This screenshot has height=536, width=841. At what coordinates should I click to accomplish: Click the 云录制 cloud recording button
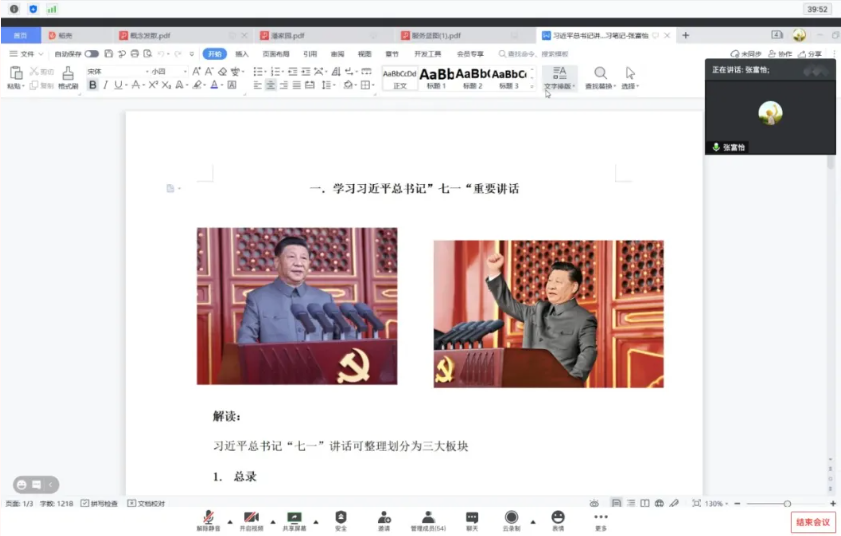pyautogui.click(x=511, y=520)
